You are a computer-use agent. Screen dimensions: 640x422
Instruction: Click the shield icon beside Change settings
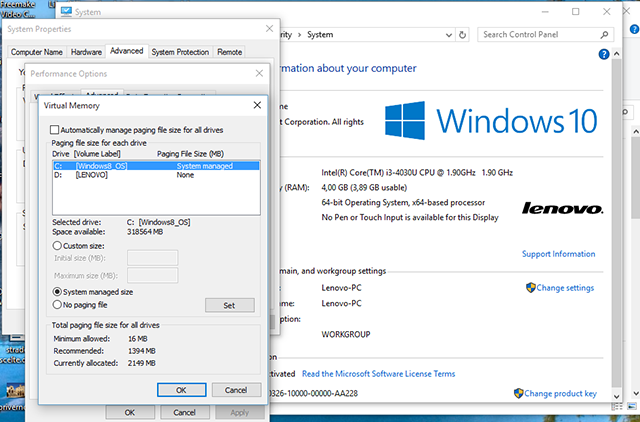tap(530, 288)
